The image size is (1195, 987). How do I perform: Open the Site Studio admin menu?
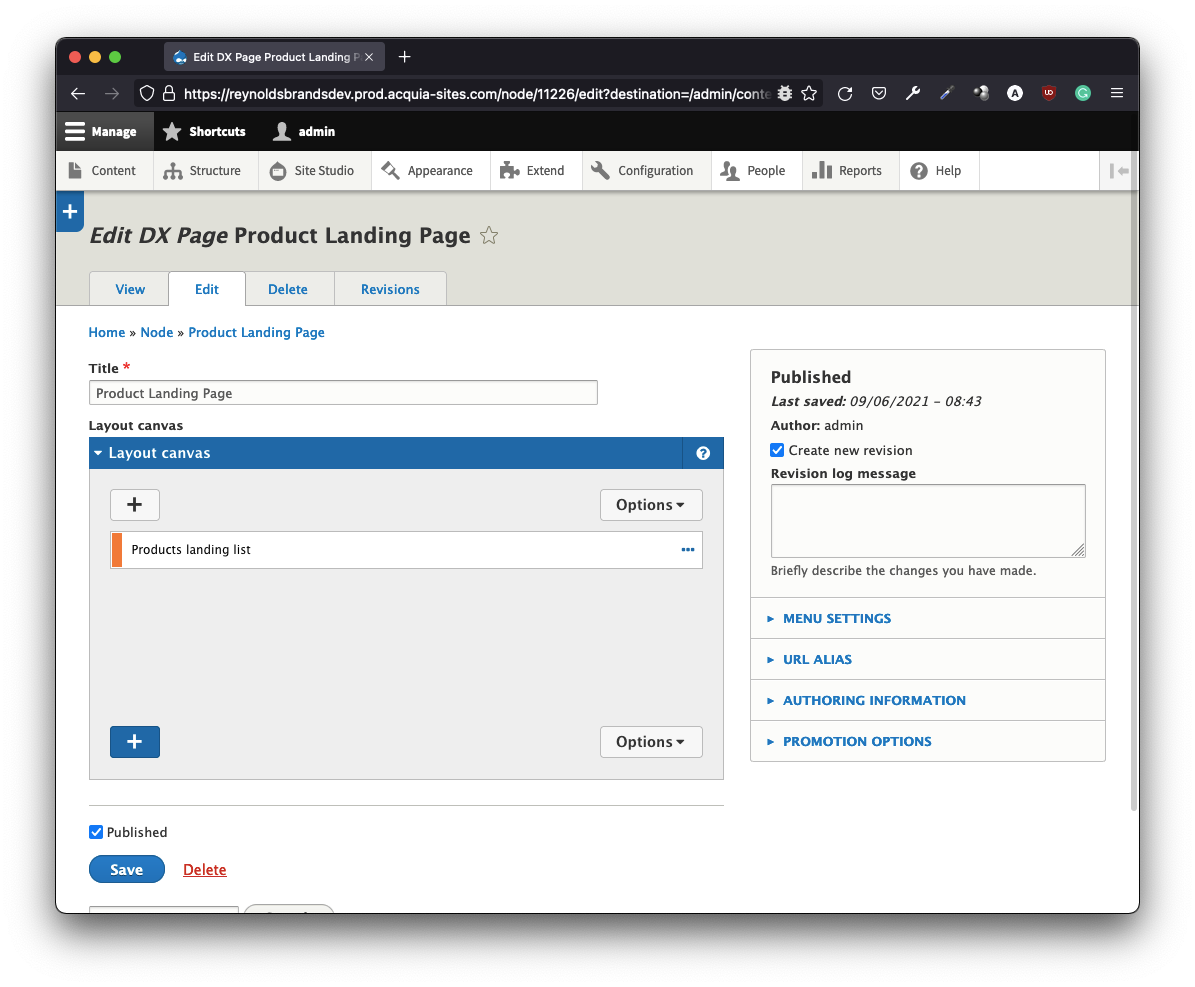click(314, 171)
